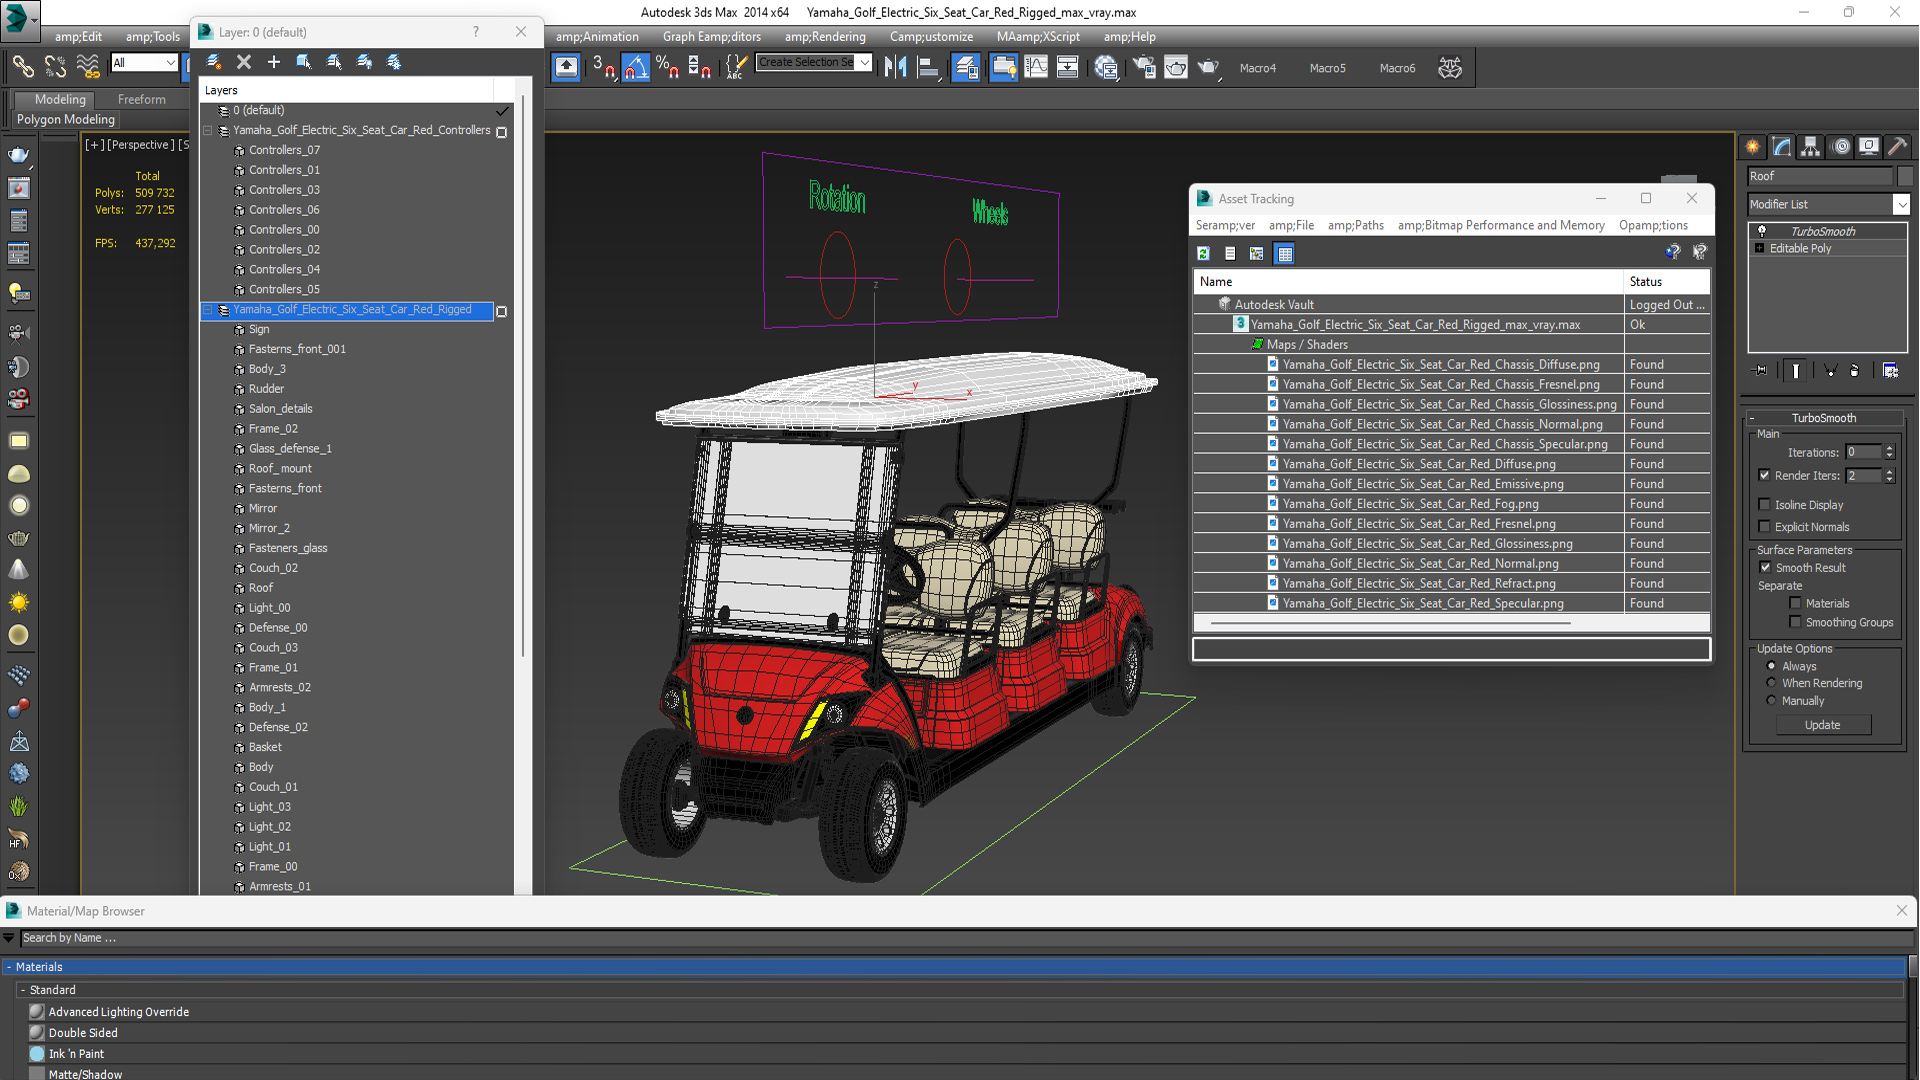Click the Mirror tool icon
This screenshot has height=1080, width=1920.
tap(895, 68)
